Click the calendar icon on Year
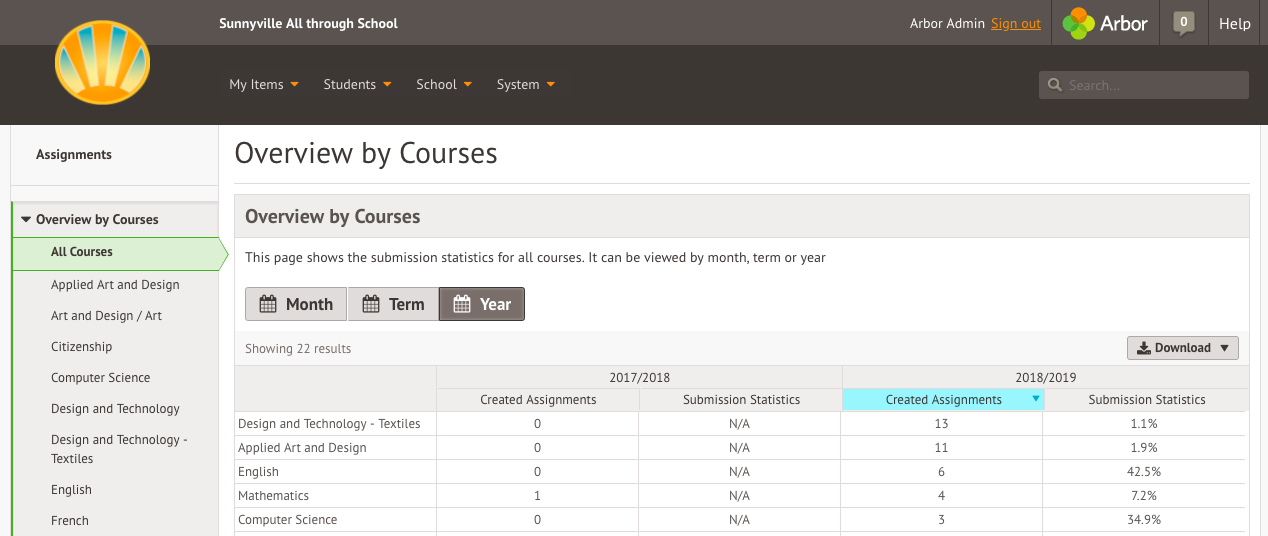Viewport: 1268px width, 536px height. (462, 305)
